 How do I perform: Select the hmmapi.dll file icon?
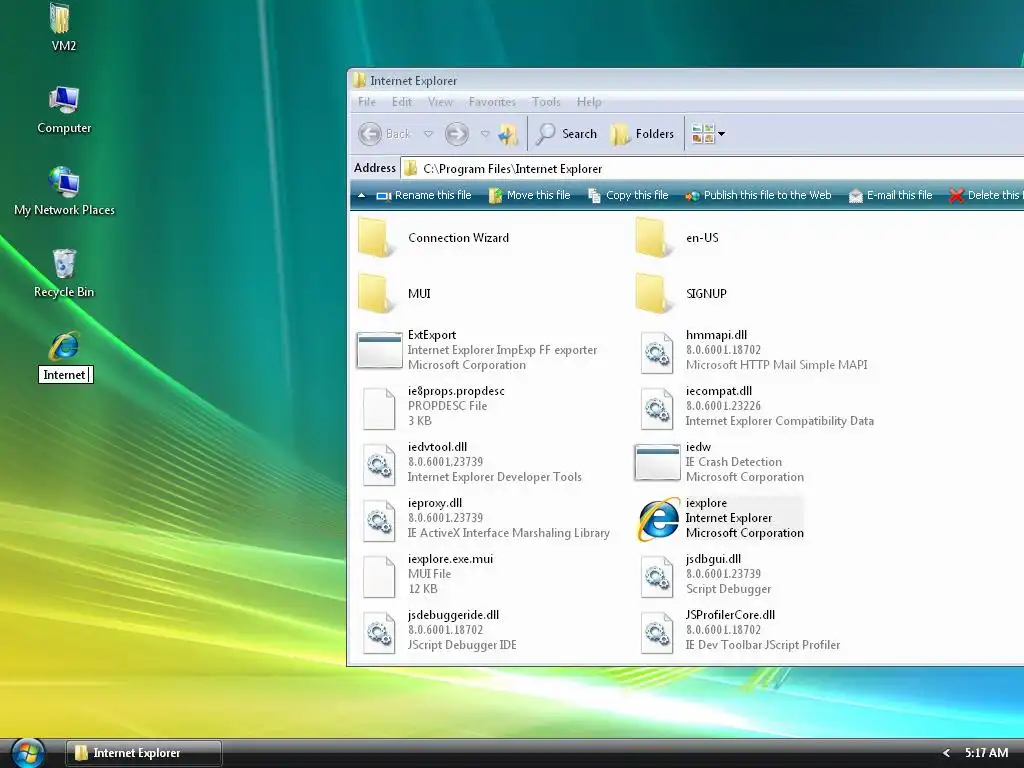click(657, 353)
